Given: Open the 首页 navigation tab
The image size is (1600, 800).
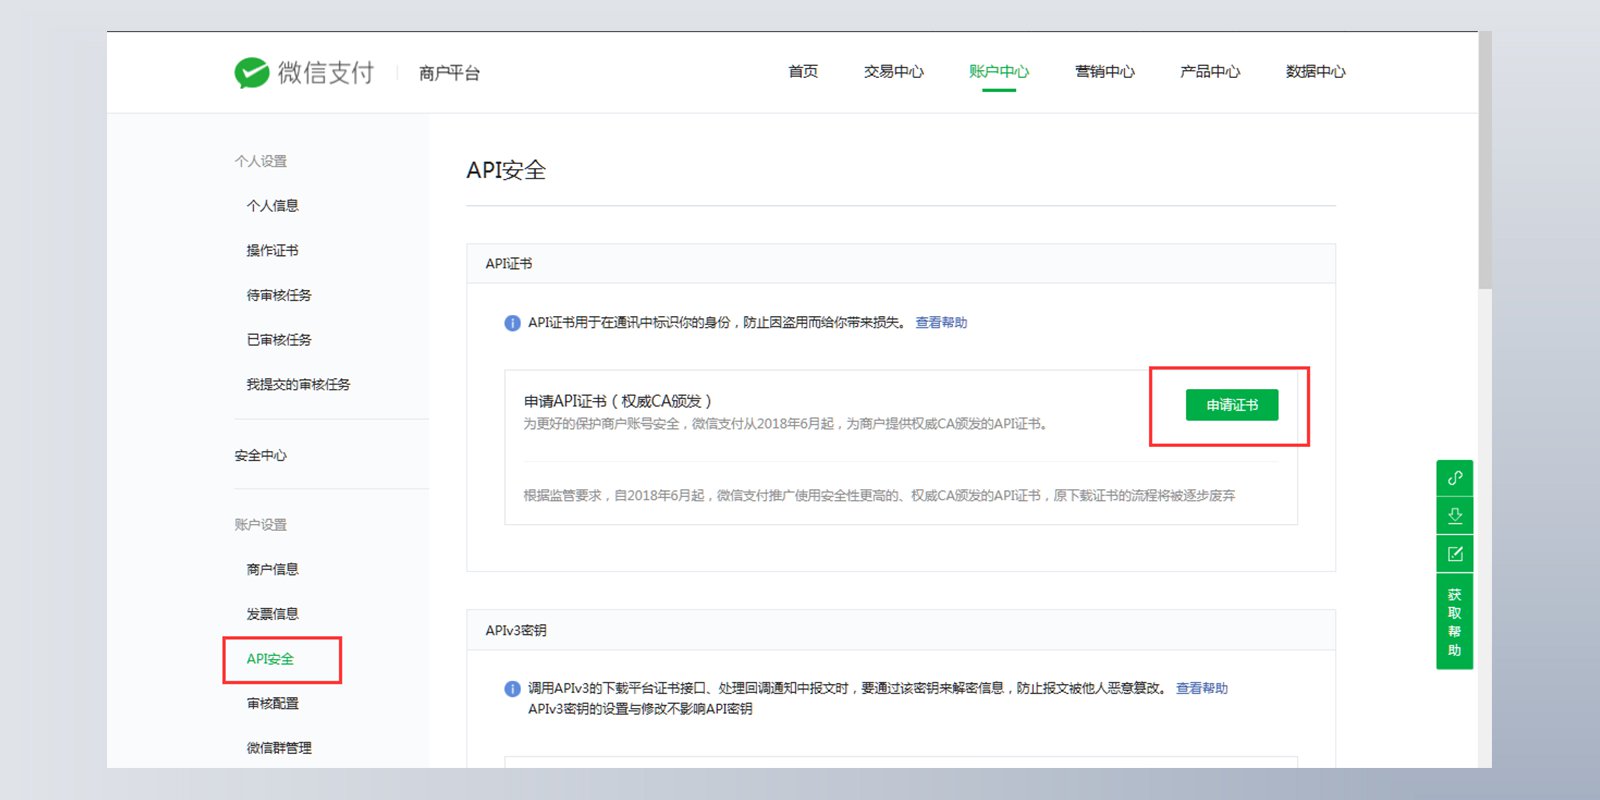Looking at the screenshot, I should (x=803, y=72).
